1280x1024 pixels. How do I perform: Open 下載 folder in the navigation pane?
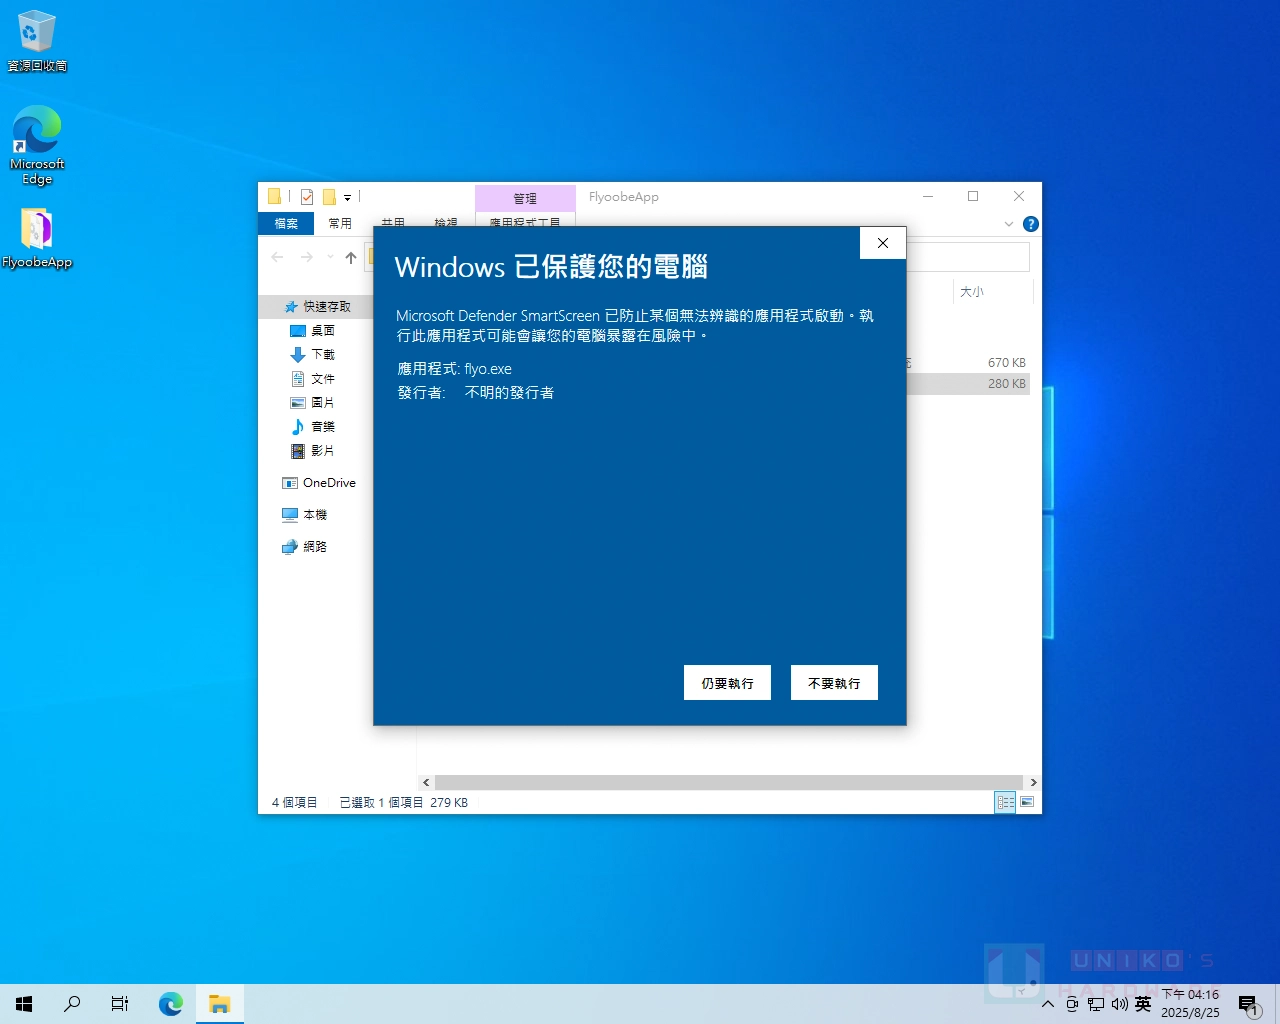pyautogui.click(x=323, y=354)
